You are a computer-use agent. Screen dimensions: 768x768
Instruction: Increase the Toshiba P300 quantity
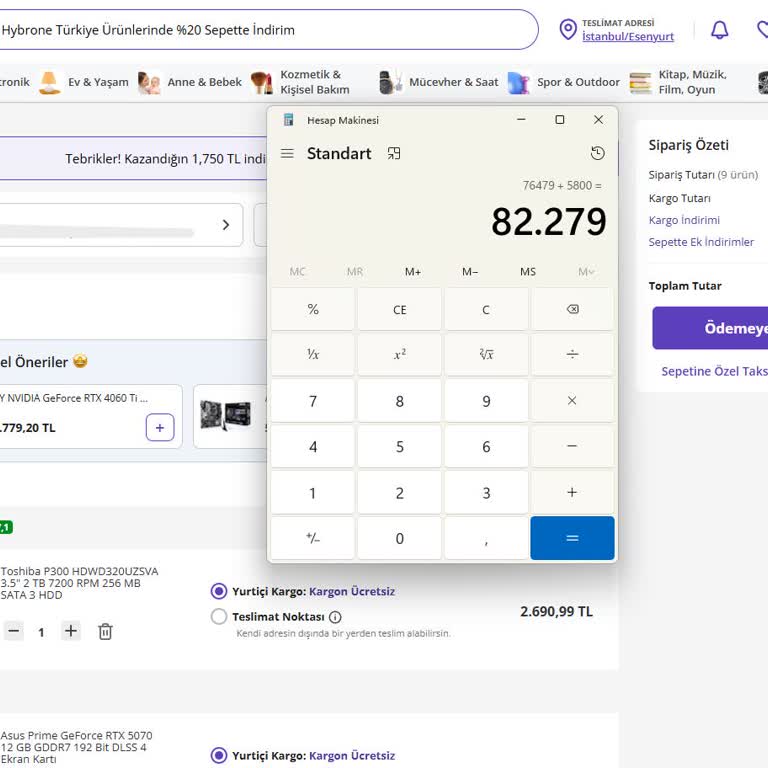[71, 631]
